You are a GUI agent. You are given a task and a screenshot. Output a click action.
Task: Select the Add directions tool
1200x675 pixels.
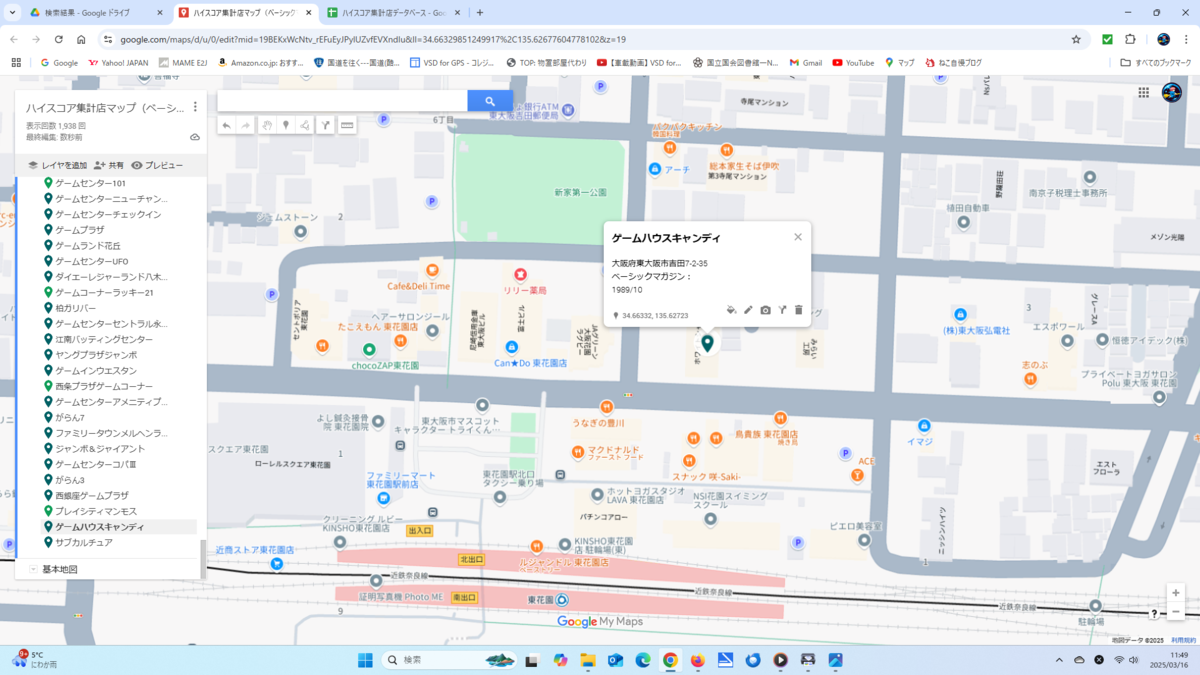click(x=325, y=126)
